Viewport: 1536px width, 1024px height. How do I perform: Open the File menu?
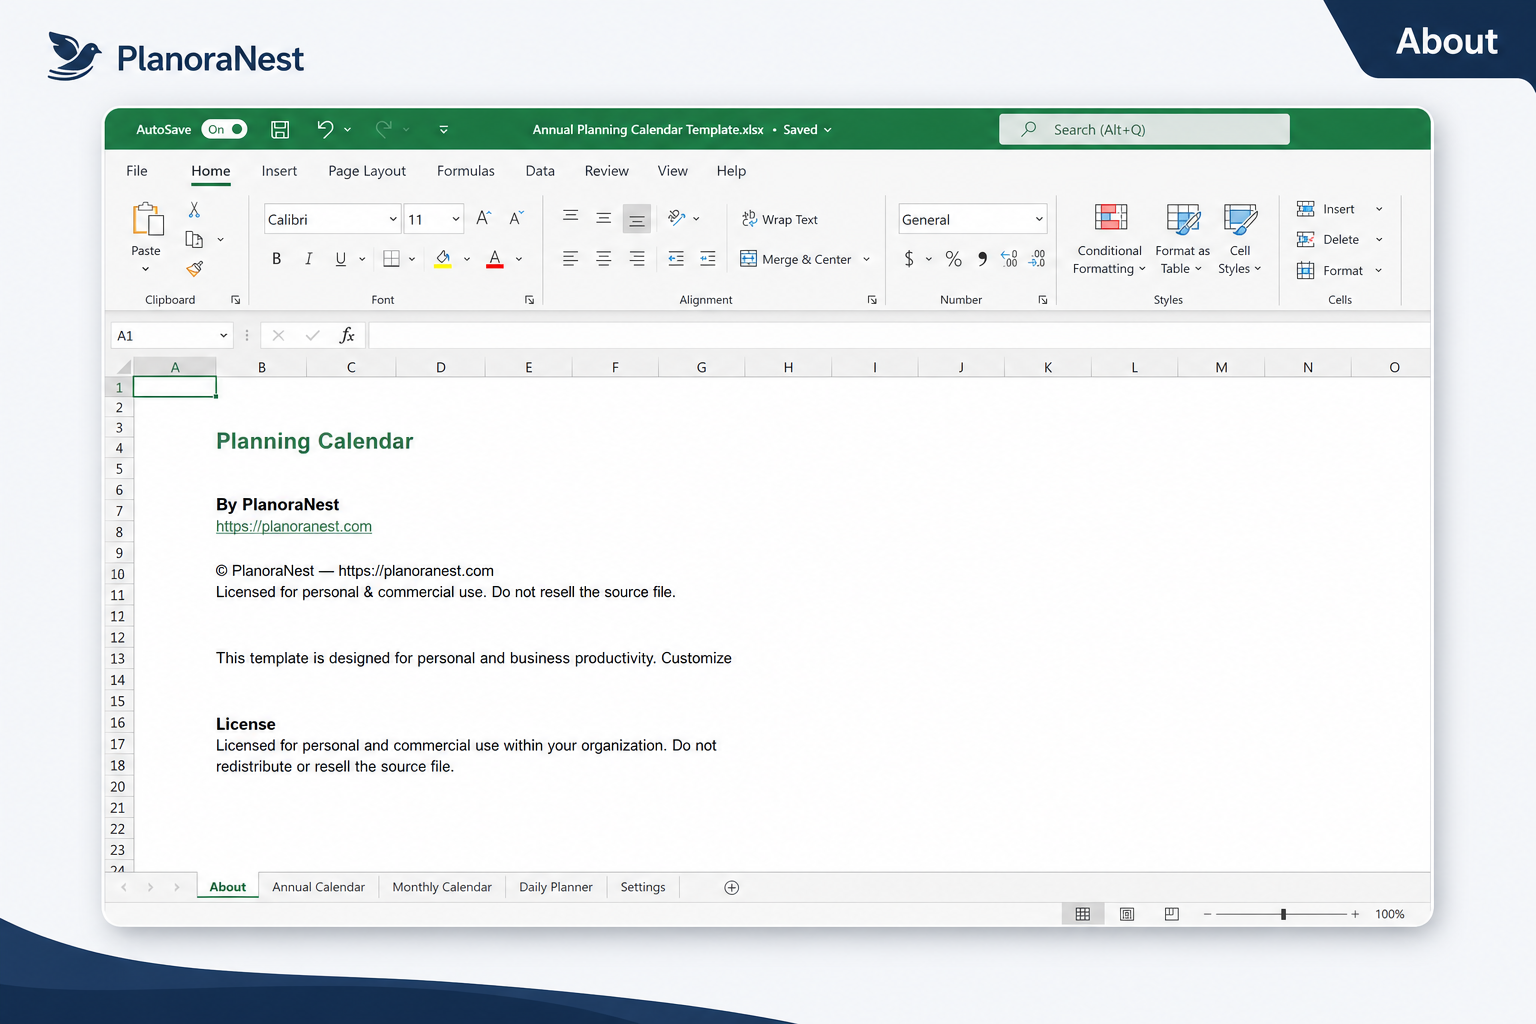(137, 171)
